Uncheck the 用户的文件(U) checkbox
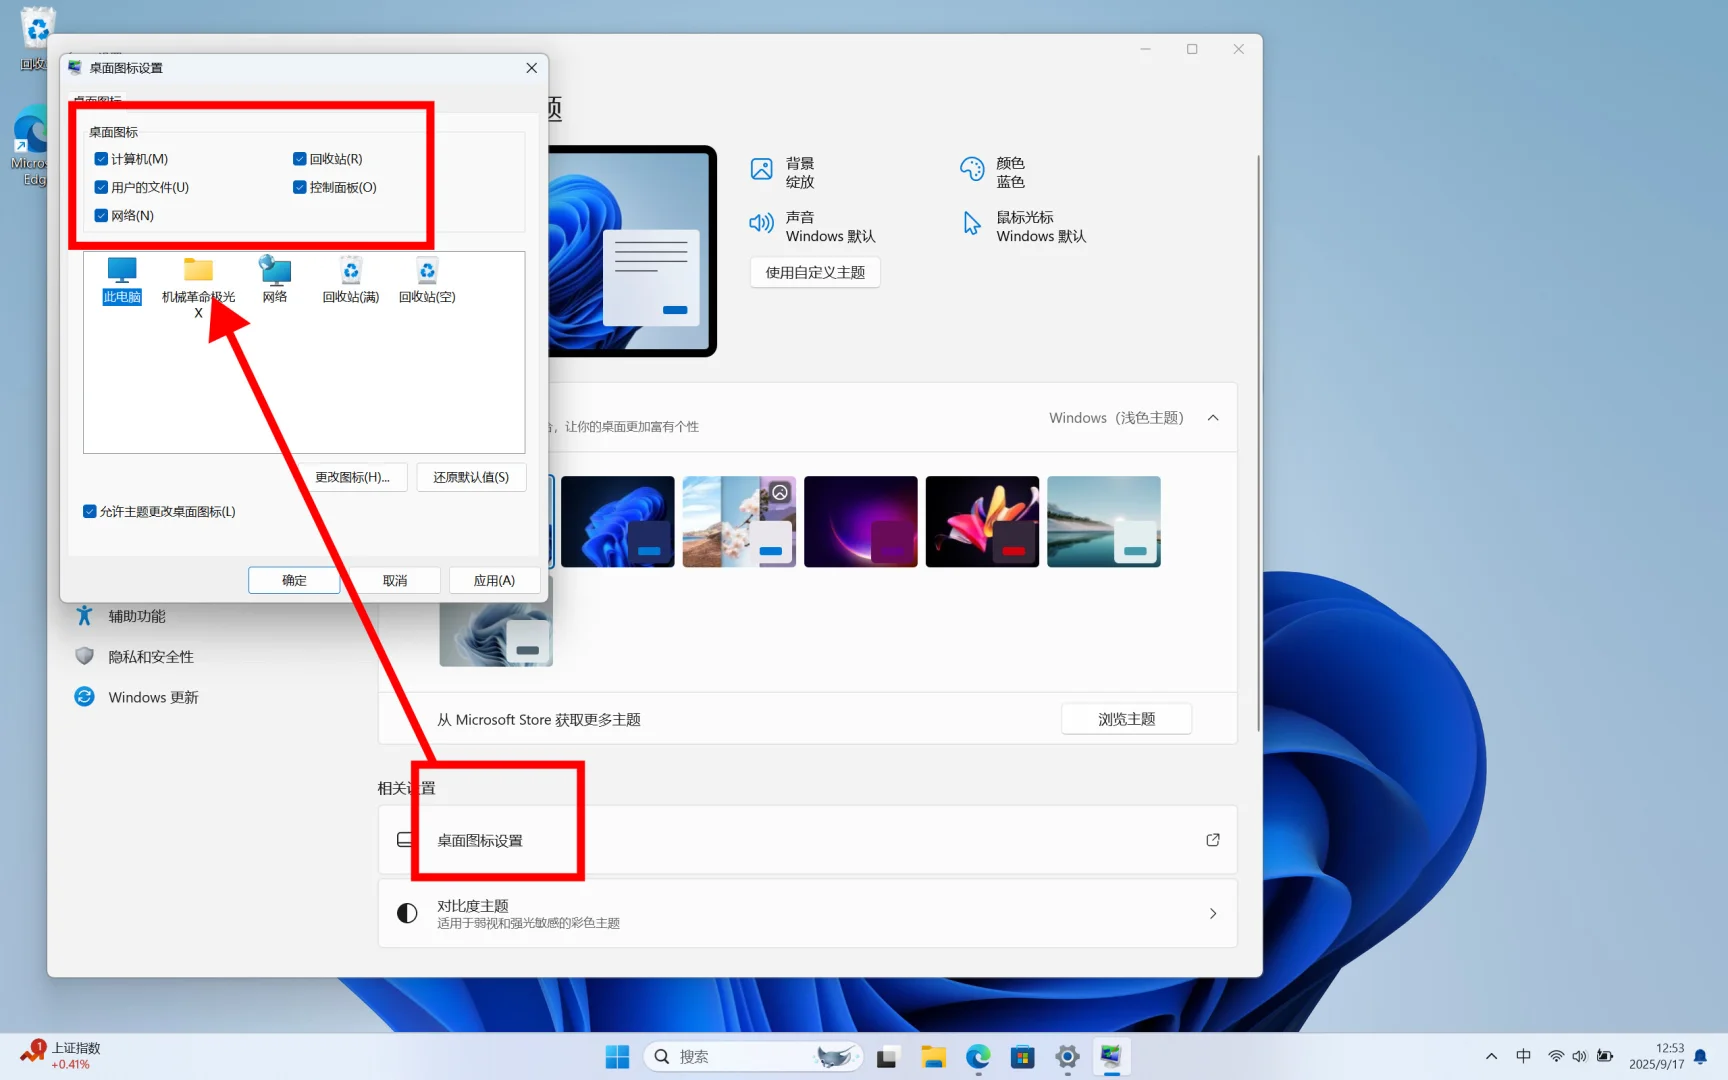This screenshot has height=1080, width=1728. pos(101,187)
